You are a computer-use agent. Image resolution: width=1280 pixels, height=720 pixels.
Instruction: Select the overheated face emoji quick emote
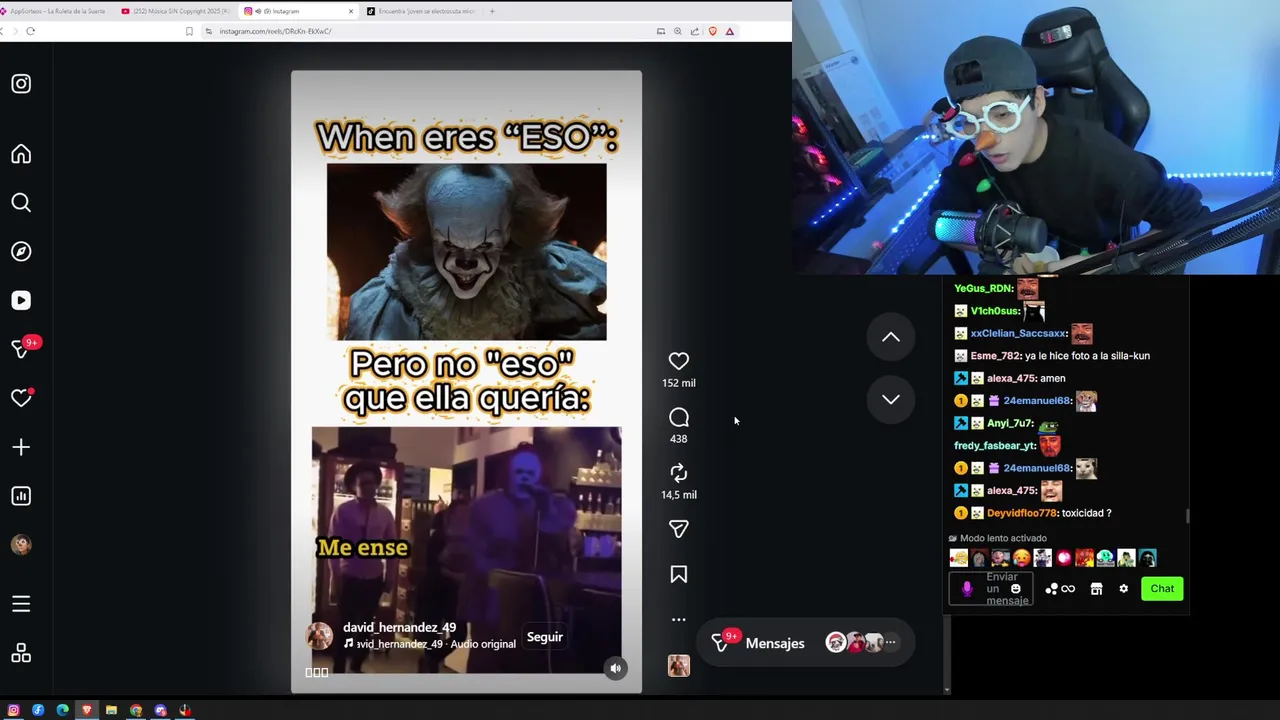point(1021,558)
